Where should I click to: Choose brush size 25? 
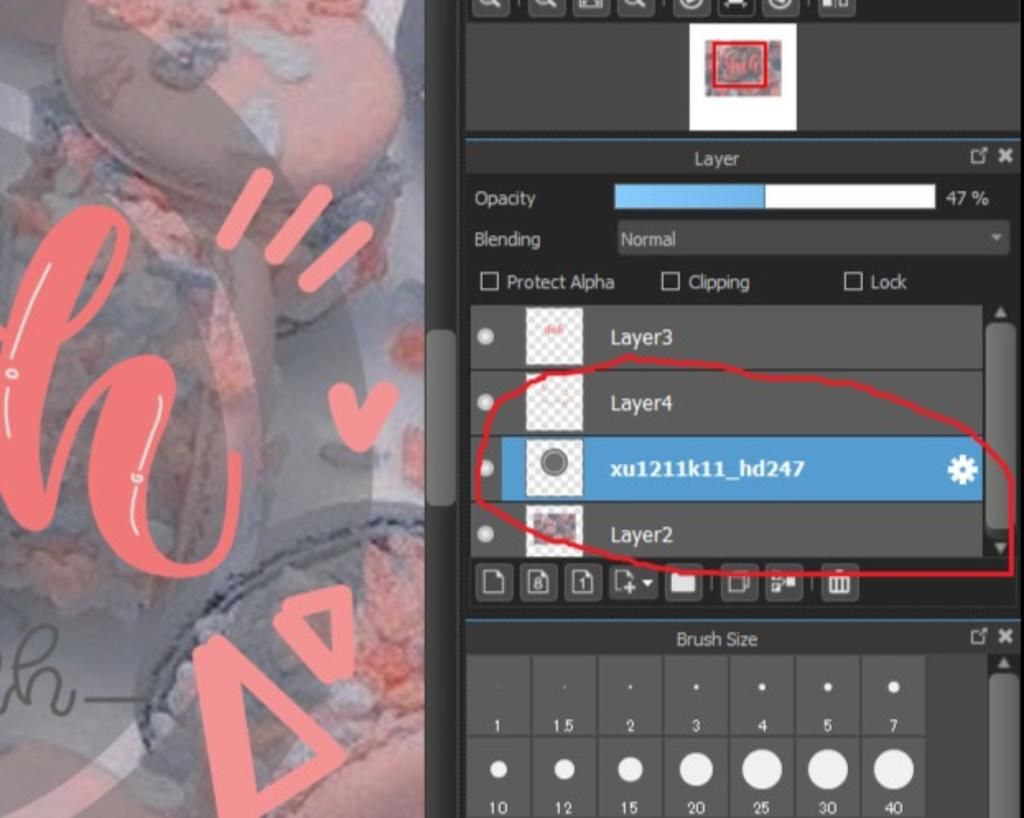[x=761, y=778]
